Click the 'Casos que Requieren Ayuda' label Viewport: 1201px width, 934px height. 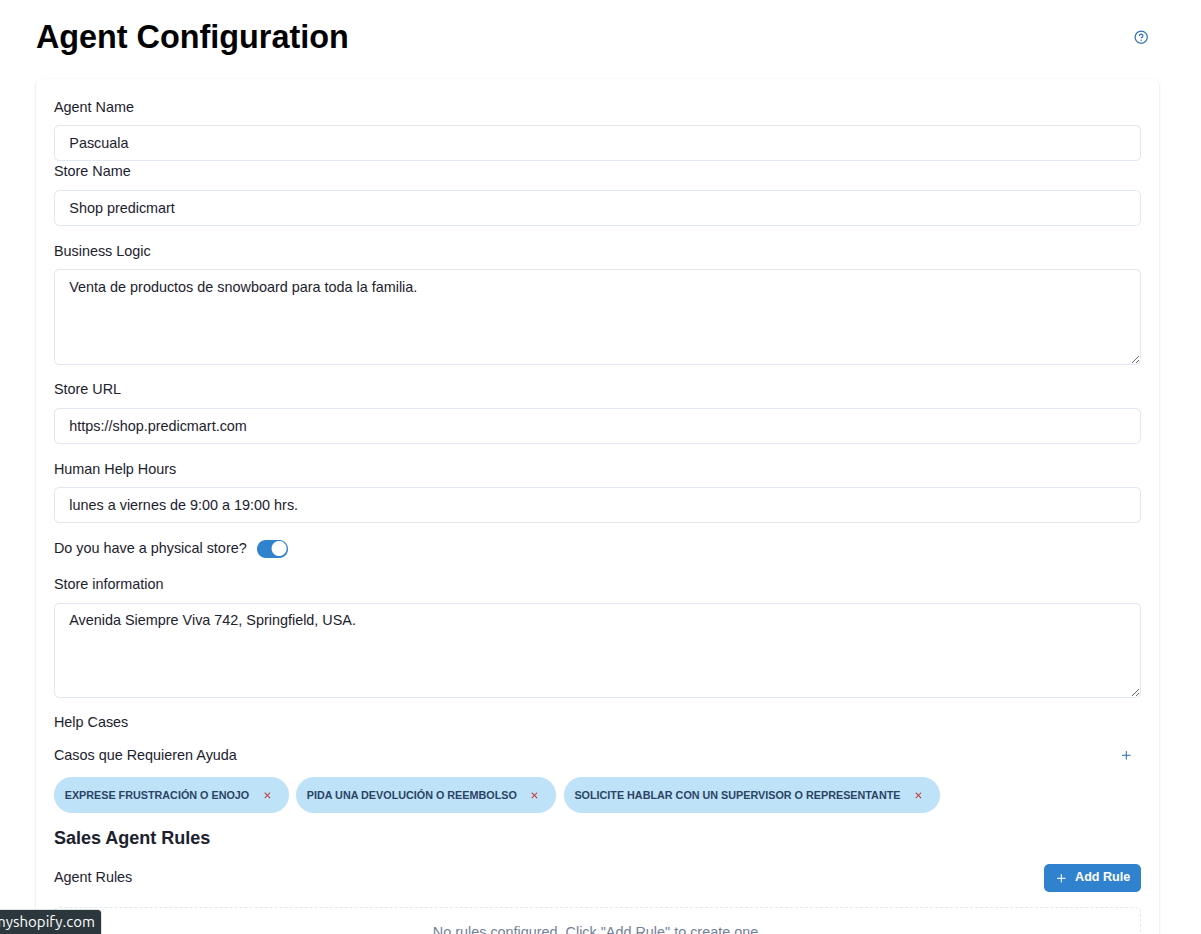(x=145, y=756)
